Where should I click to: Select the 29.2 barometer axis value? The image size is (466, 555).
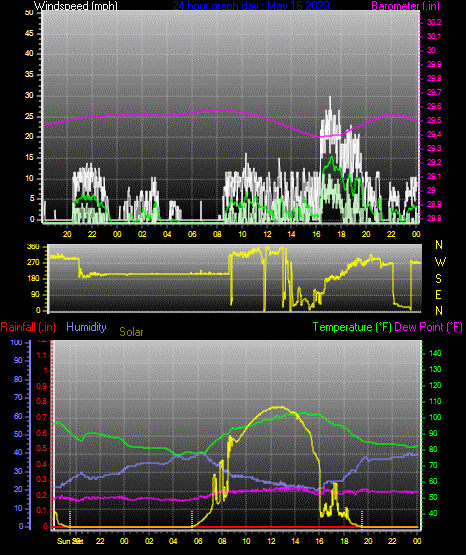[434, 162]
